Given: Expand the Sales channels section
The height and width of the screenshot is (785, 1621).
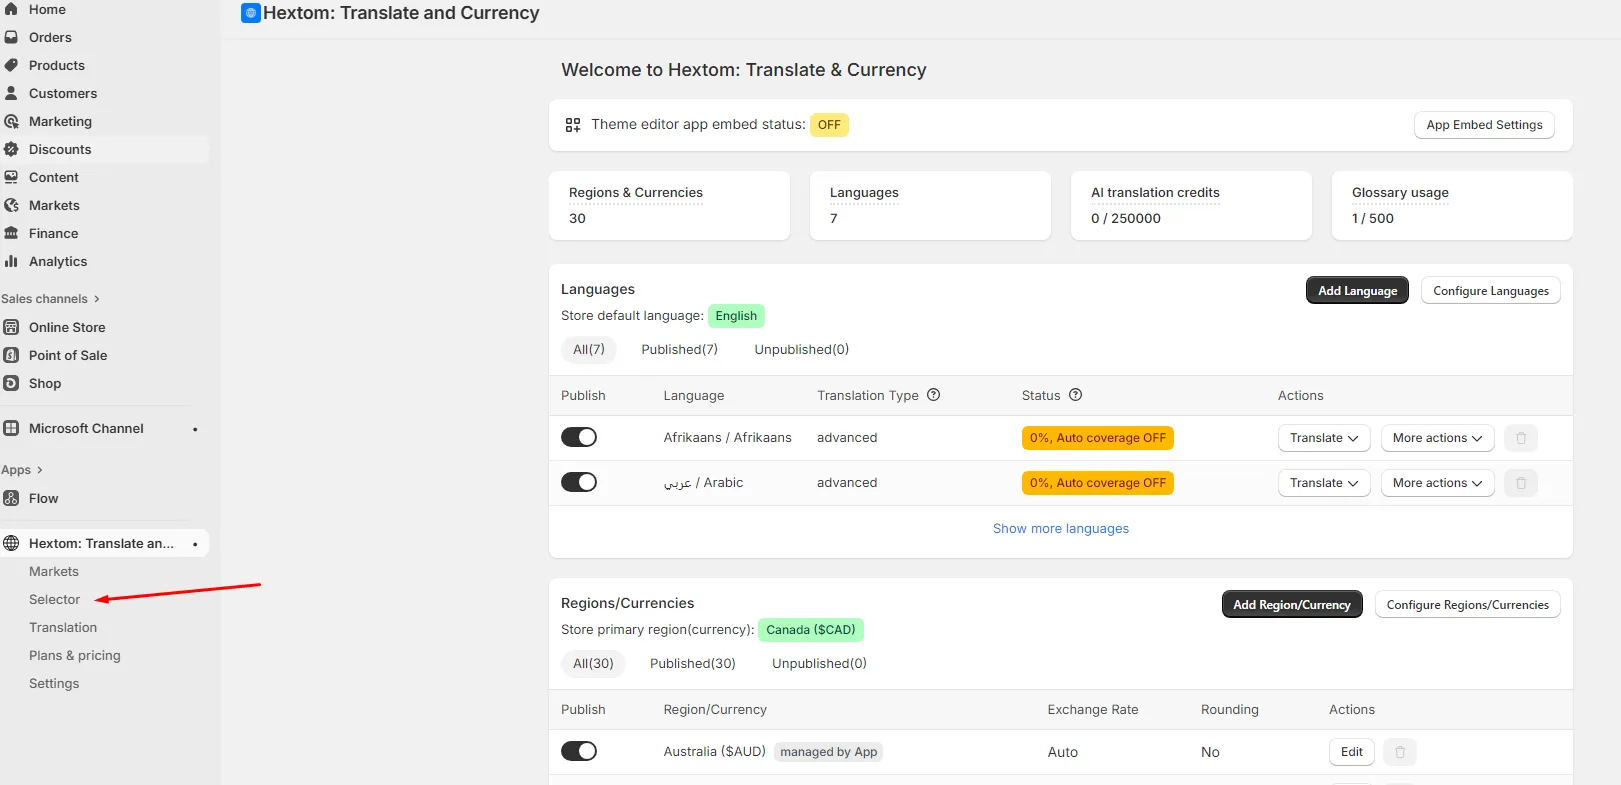Looking at the screenshot, I should [x=50, y=299].
